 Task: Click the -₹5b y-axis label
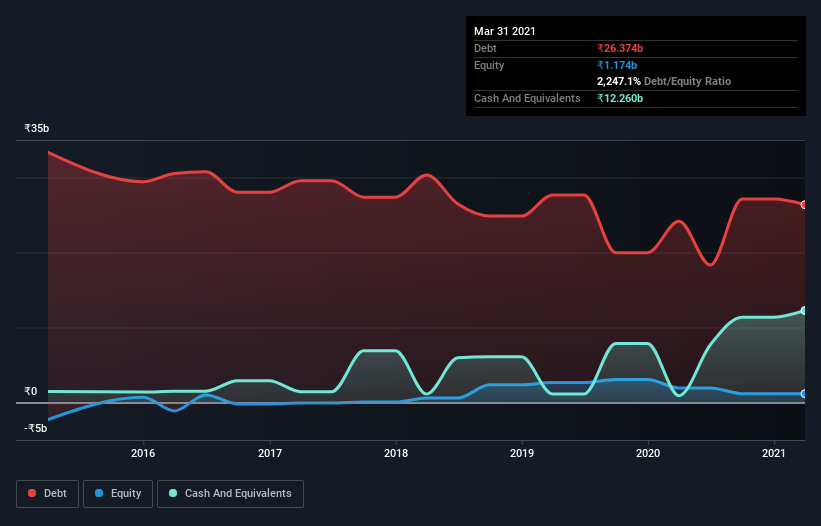(35, 428)
